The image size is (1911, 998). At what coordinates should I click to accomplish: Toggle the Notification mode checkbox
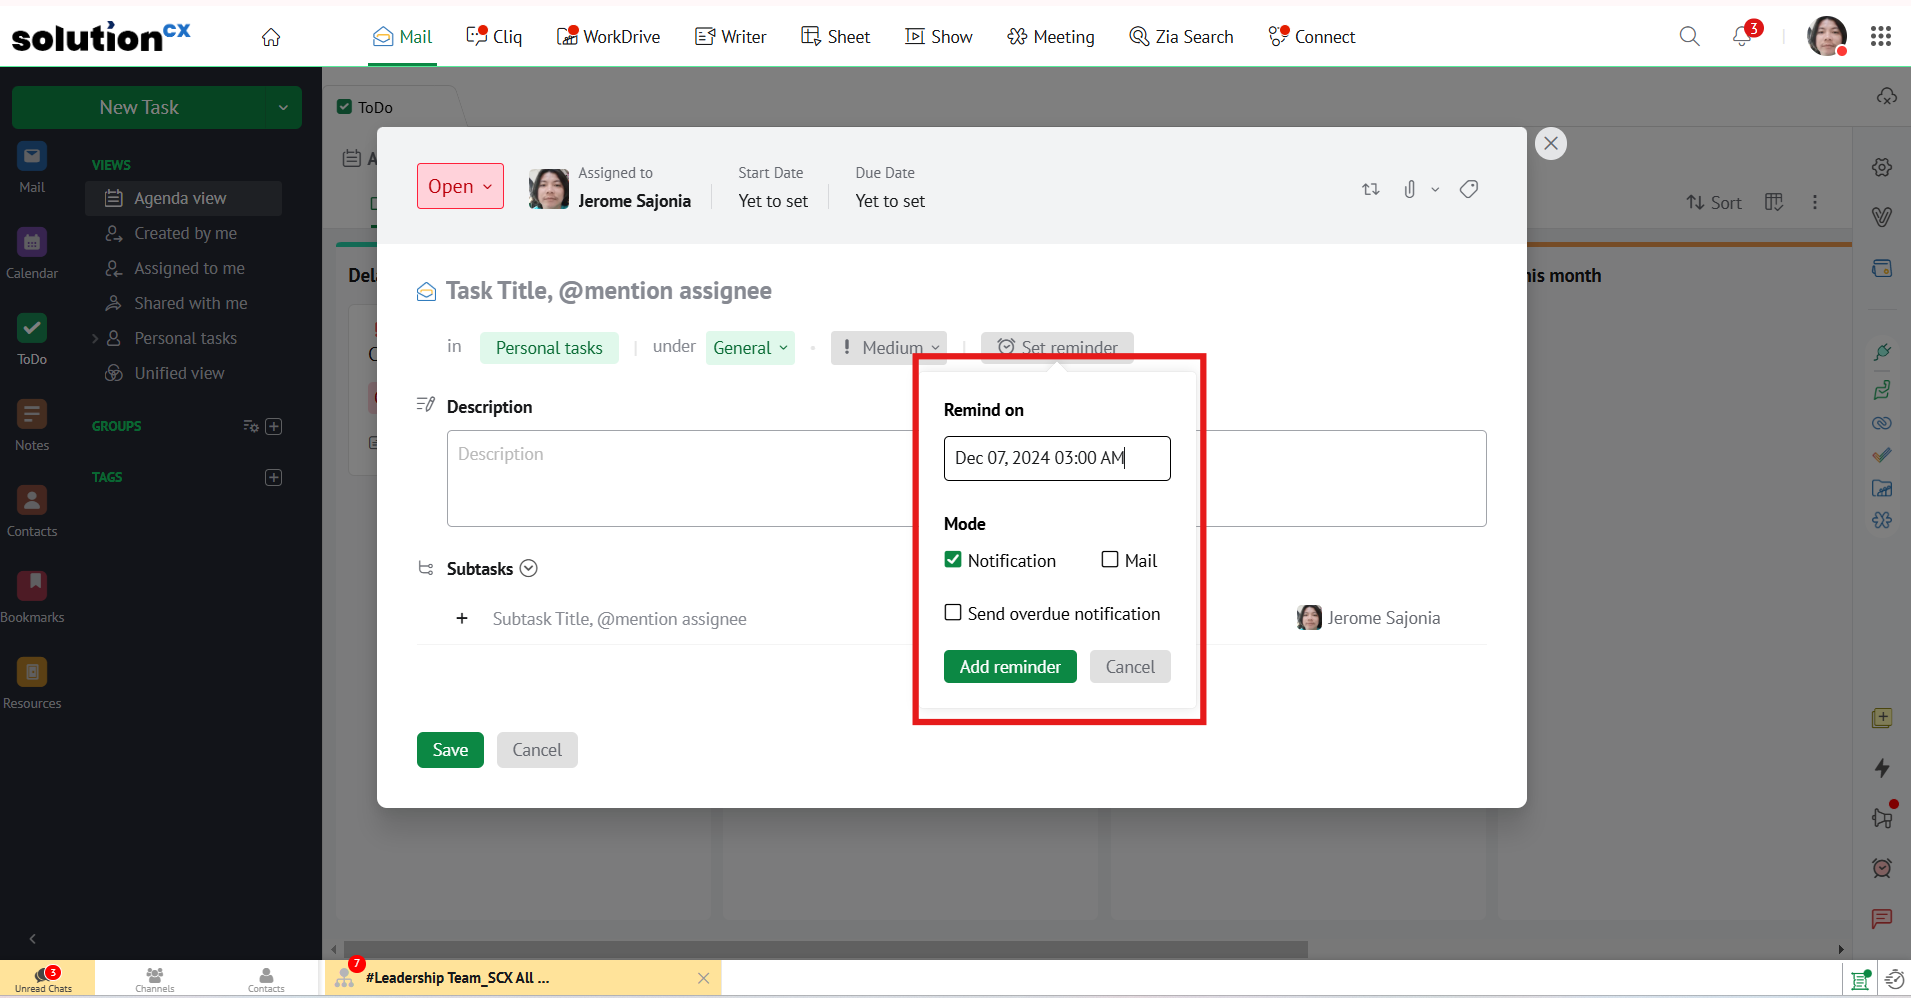953,560
